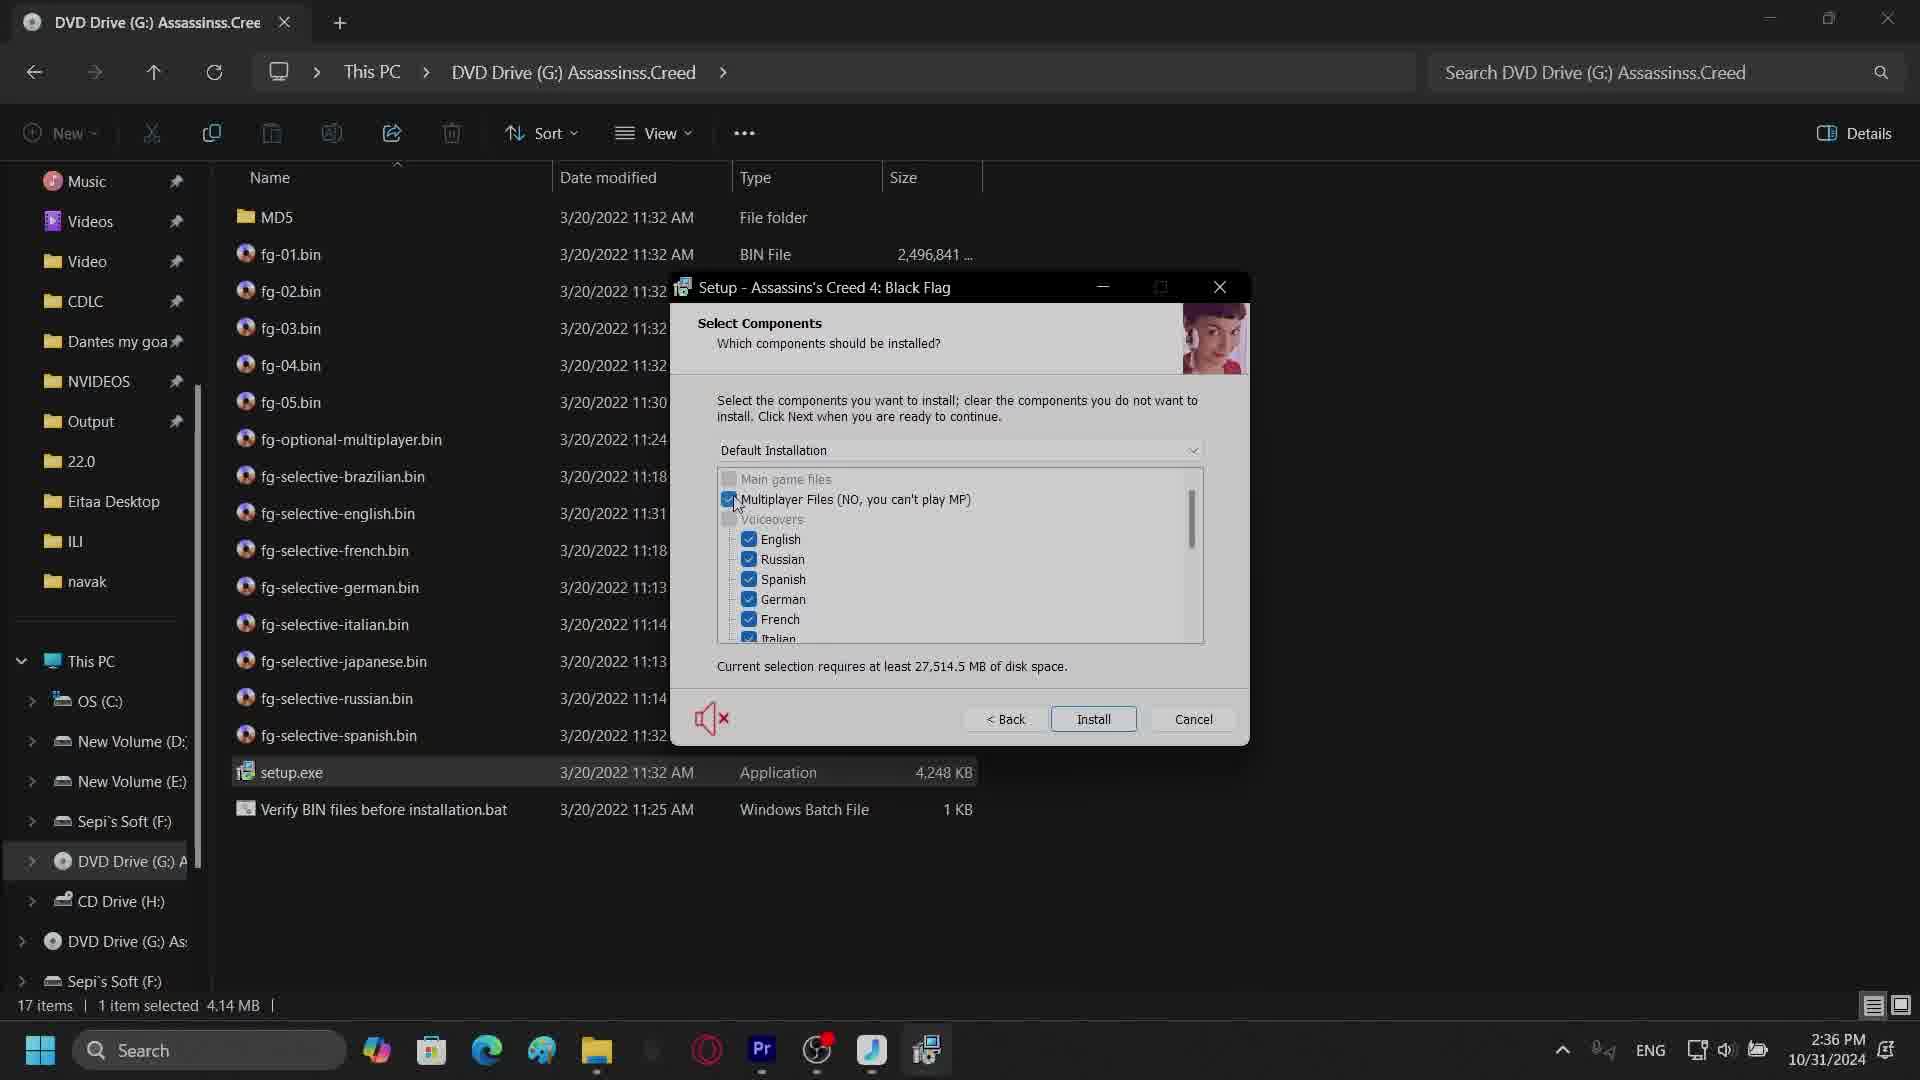The width and height of the screenshot is (1920, 1080).
Task: Open a new Explorer tab
Action: tap(340, 22)
